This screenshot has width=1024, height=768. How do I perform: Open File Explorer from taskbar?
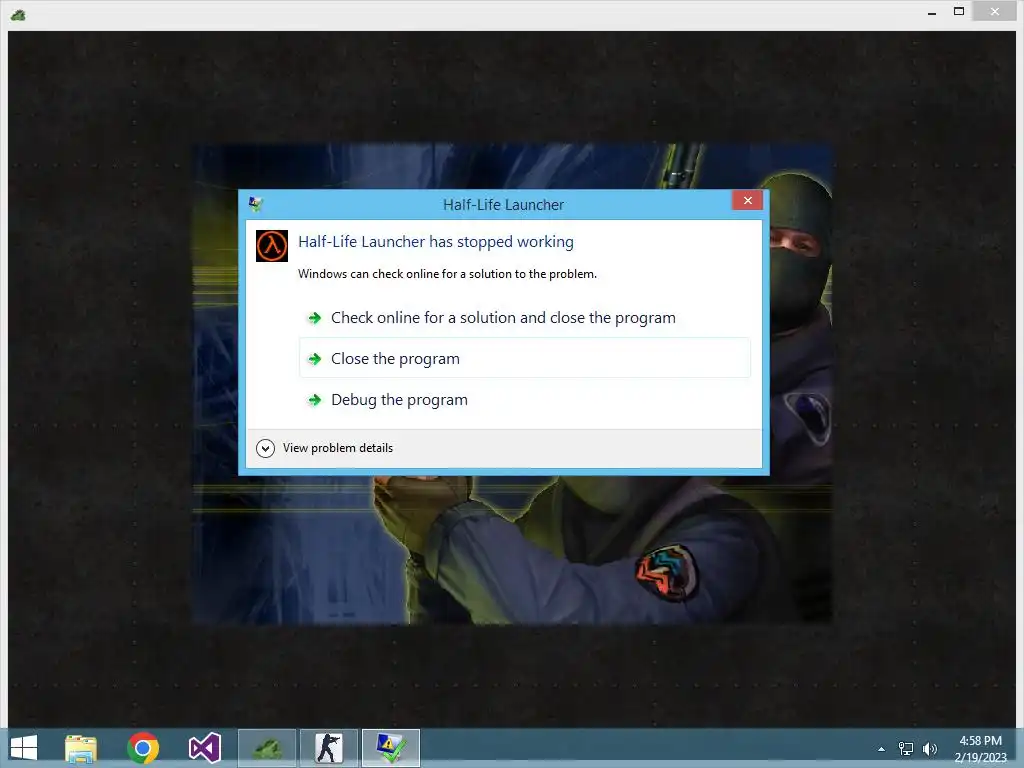(x=81, y=748)
